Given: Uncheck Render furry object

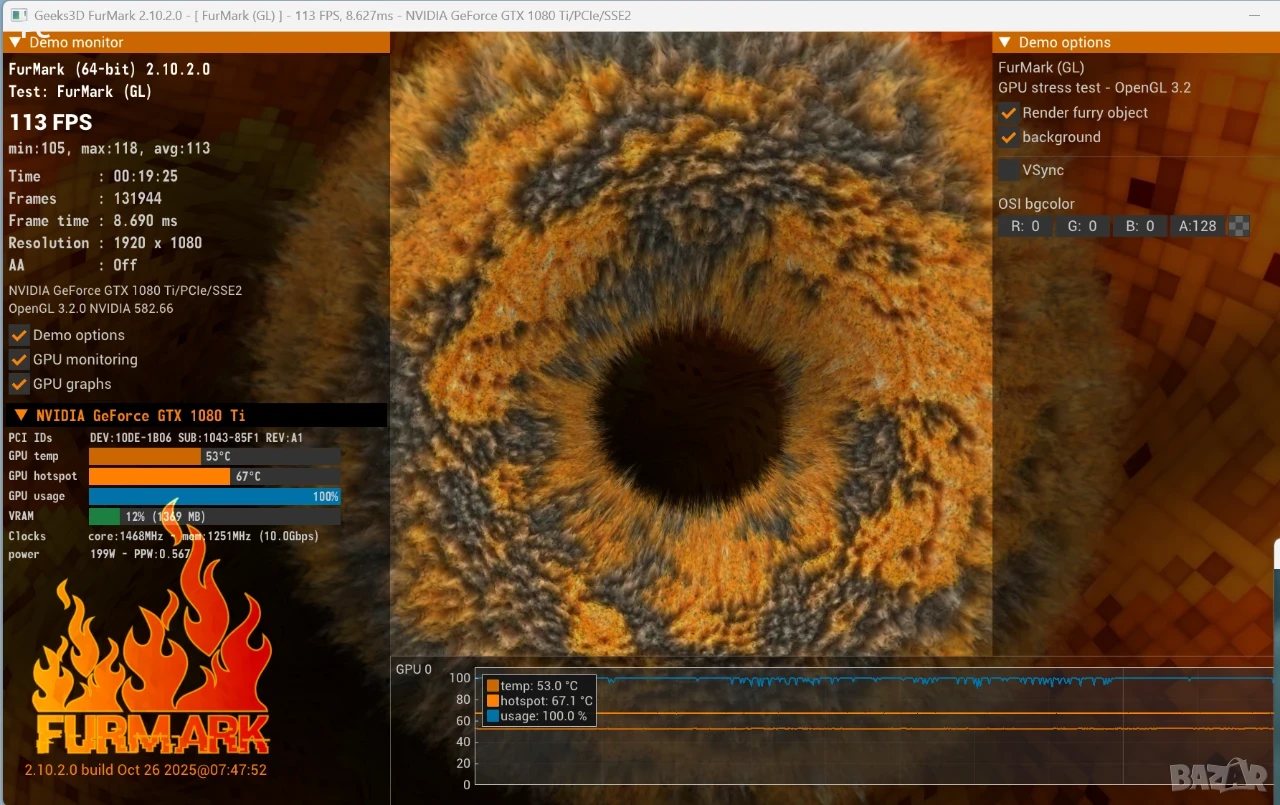Looking at the screenshot, I should [x=1009, y=113].
